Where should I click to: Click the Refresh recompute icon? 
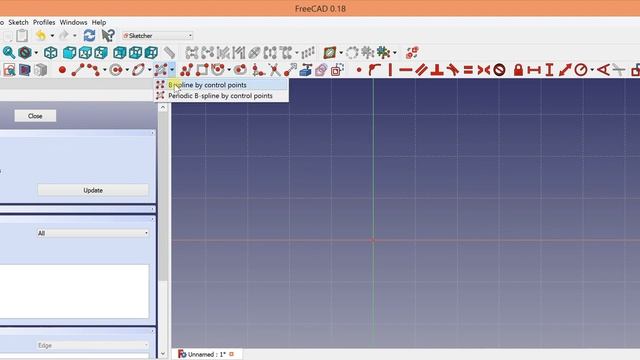[89, 36]
